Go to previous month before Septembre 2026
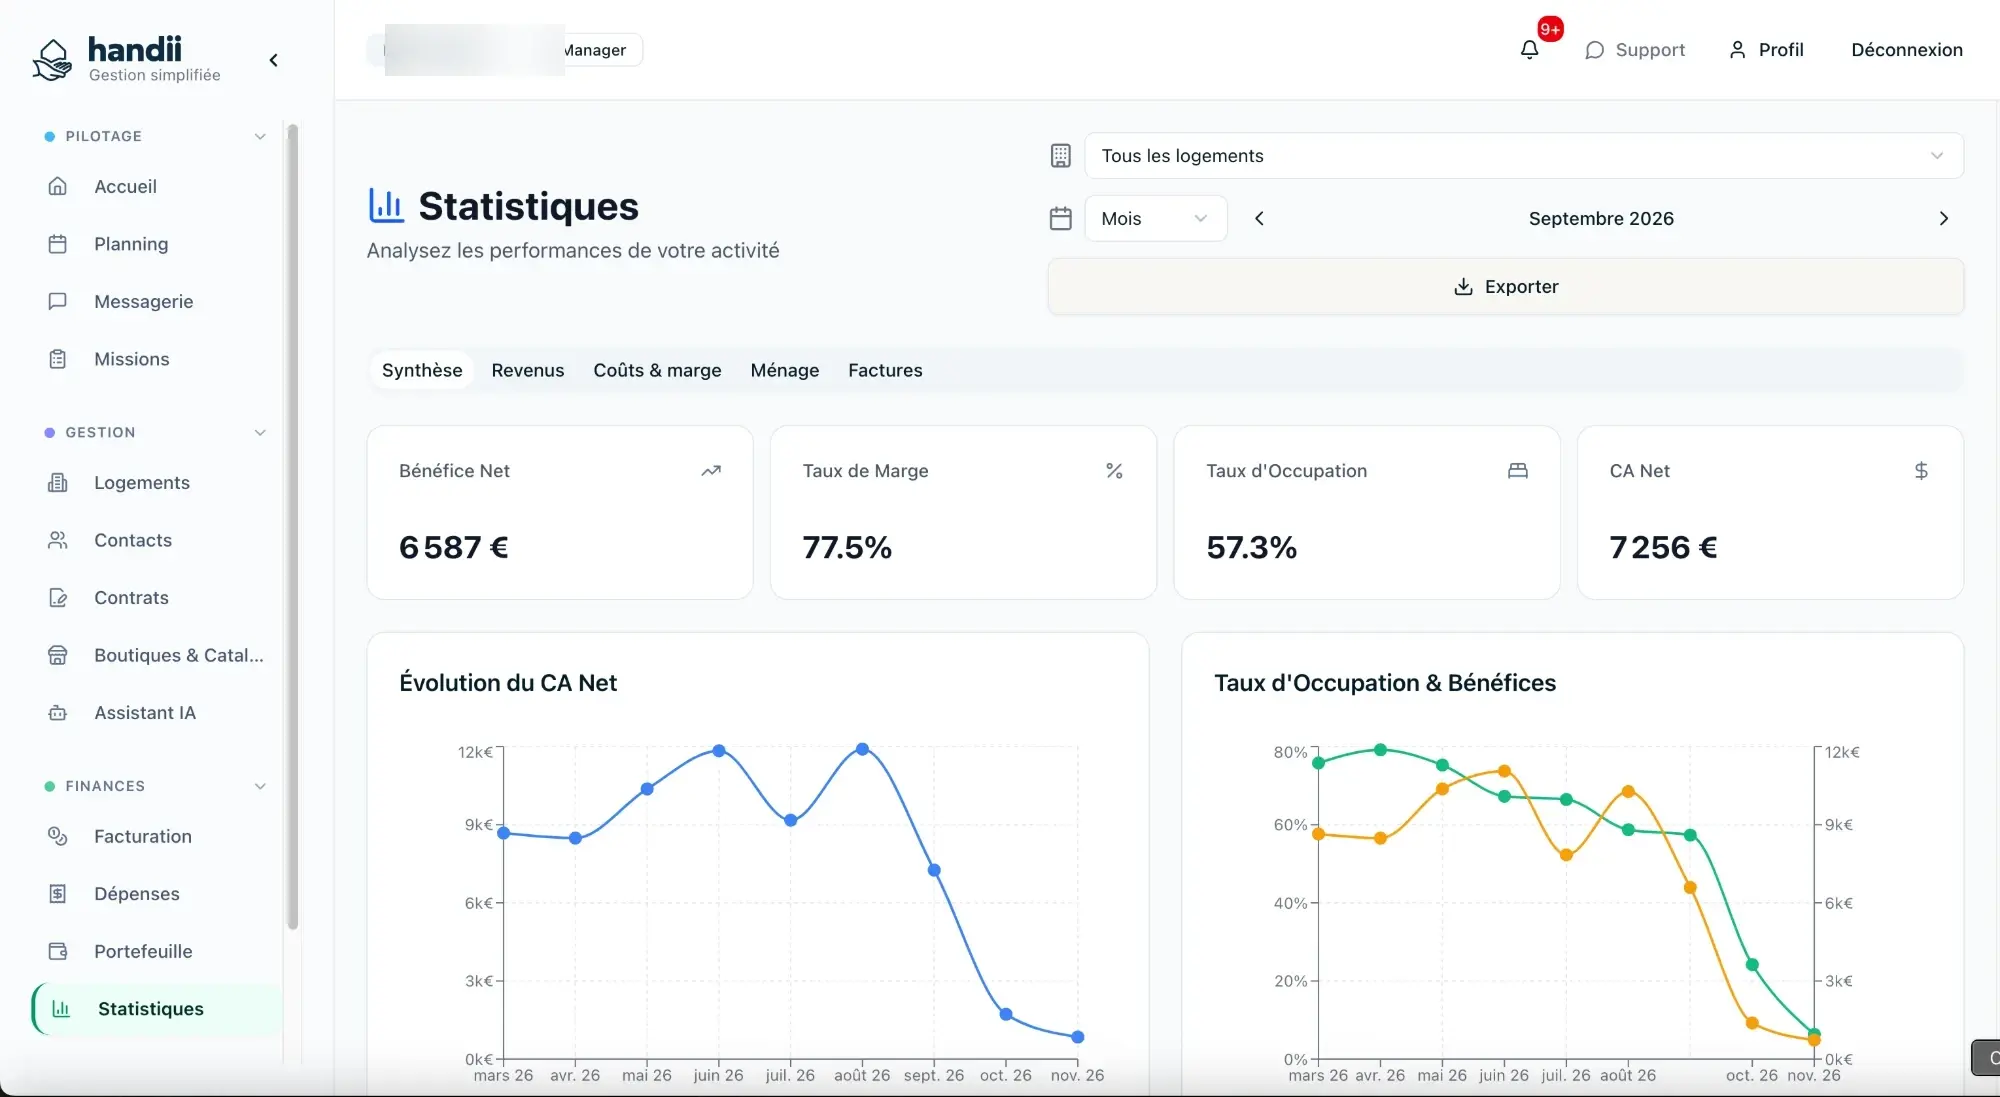2000x1097 pixels. click(1260, 218)
